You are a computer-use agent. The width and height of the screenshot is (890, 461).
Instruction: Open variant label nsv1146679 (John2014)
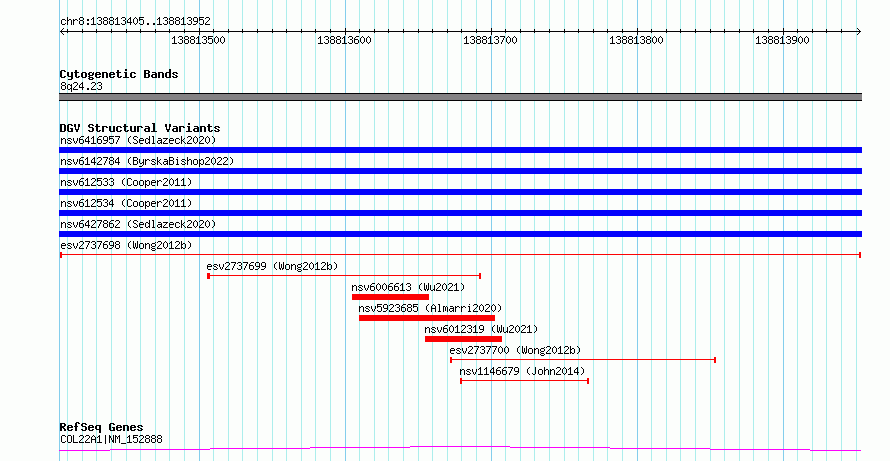pyautogui.click(x=522, y=371)
